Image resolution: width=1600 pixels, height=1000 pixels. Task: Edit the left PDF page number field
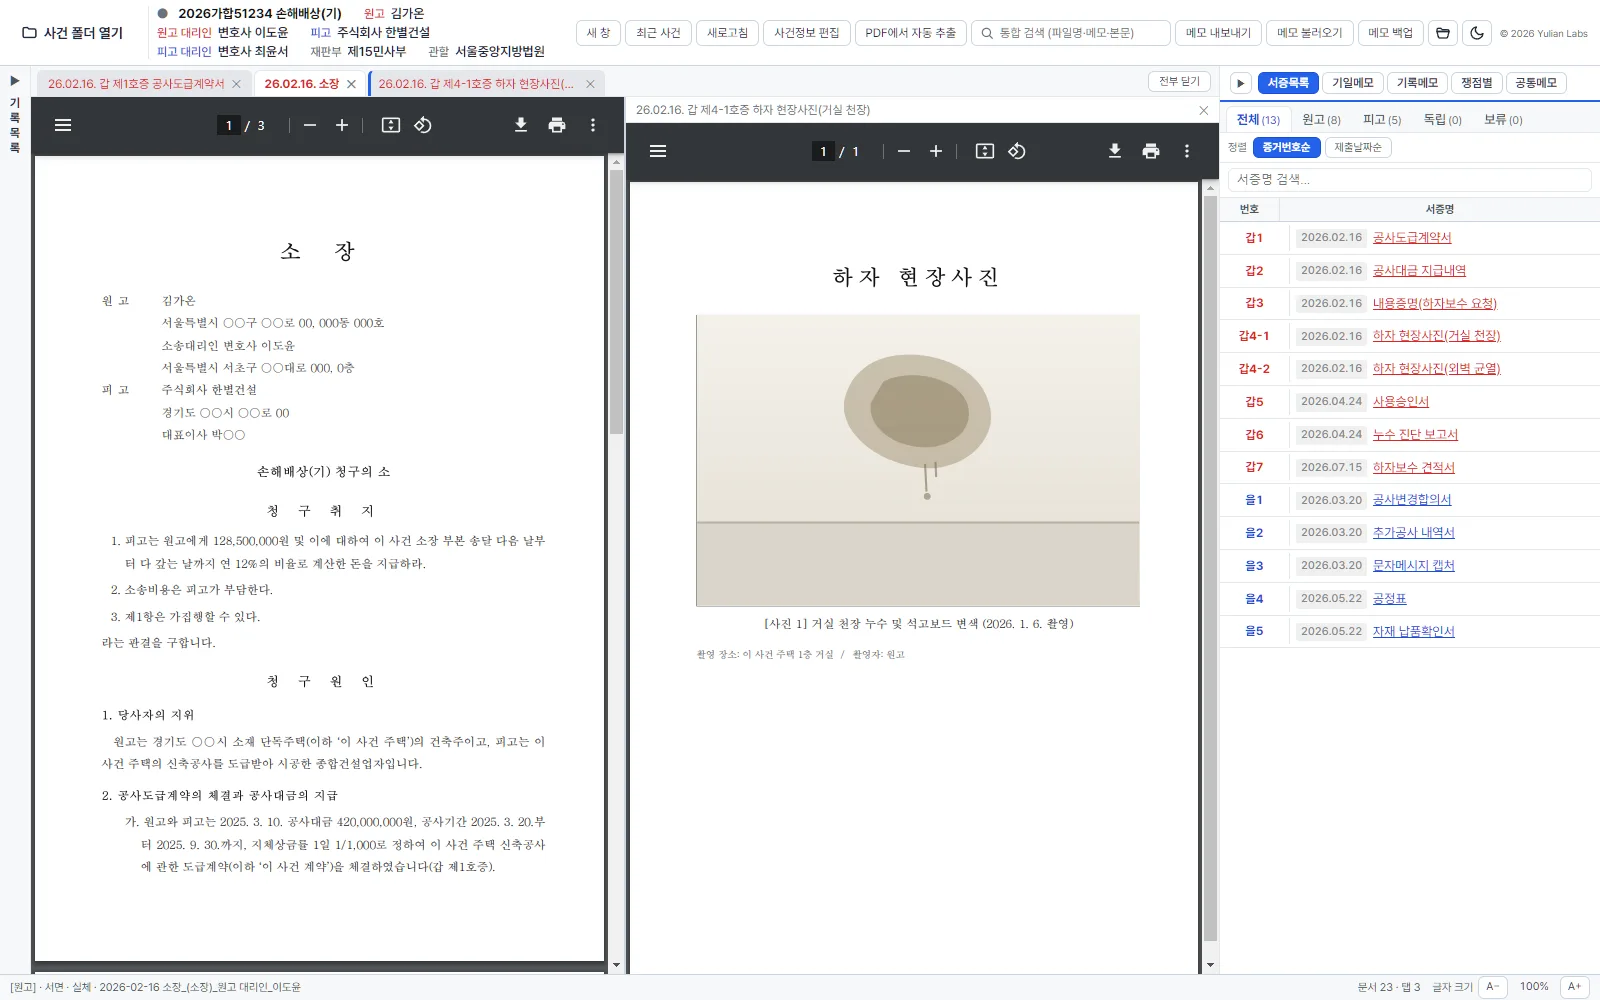pos(229,125)
